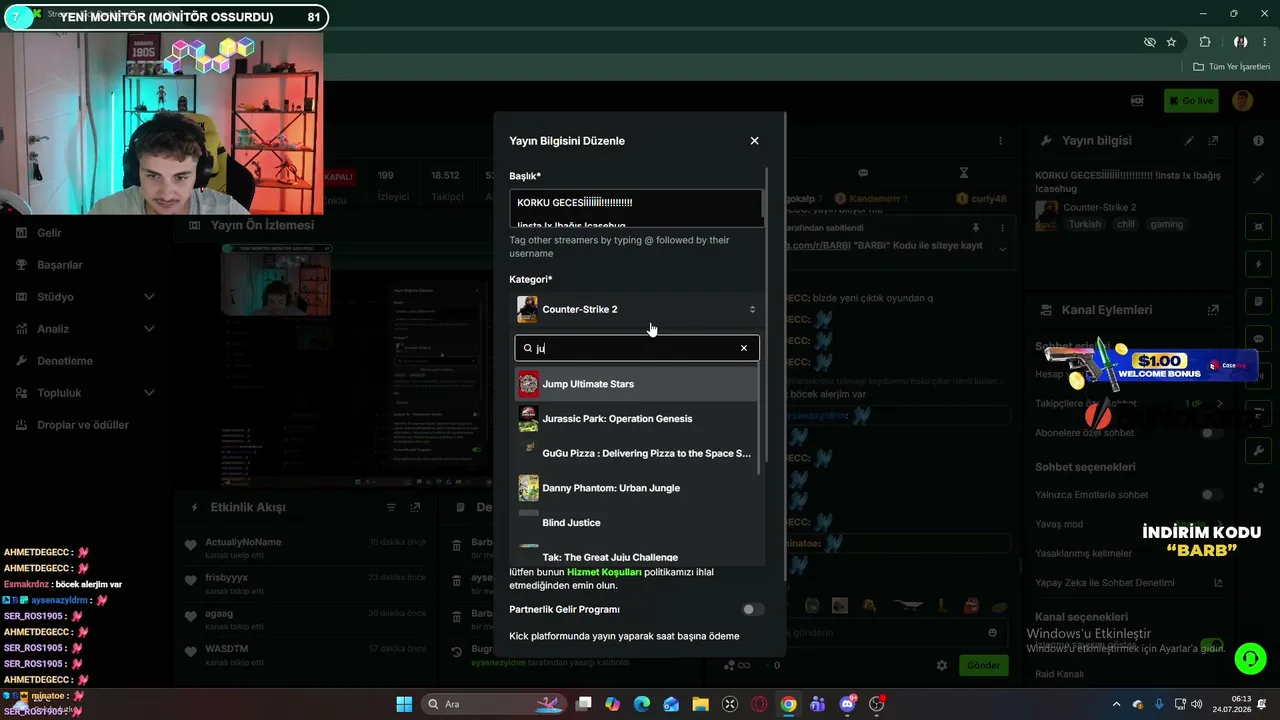Choose Tak: The Great Juju Challenge
Image resolution: width=1280 pixels, height=720 pixels.
(x=636, y=556)
